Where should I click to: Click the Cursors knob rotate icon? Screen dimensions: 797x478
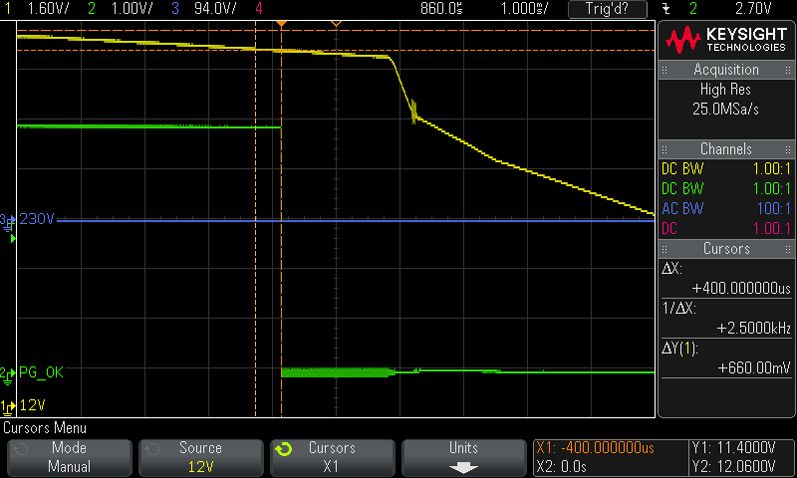(x=283, y=449)
